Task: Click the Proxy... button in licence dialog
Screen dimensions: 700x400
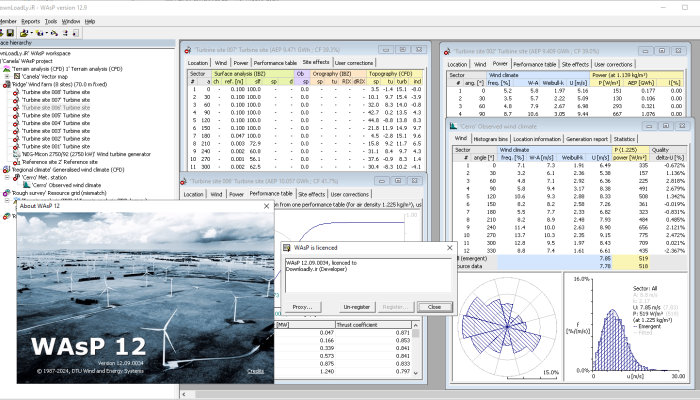Action: pyautogui.click(x=302, y=307)
